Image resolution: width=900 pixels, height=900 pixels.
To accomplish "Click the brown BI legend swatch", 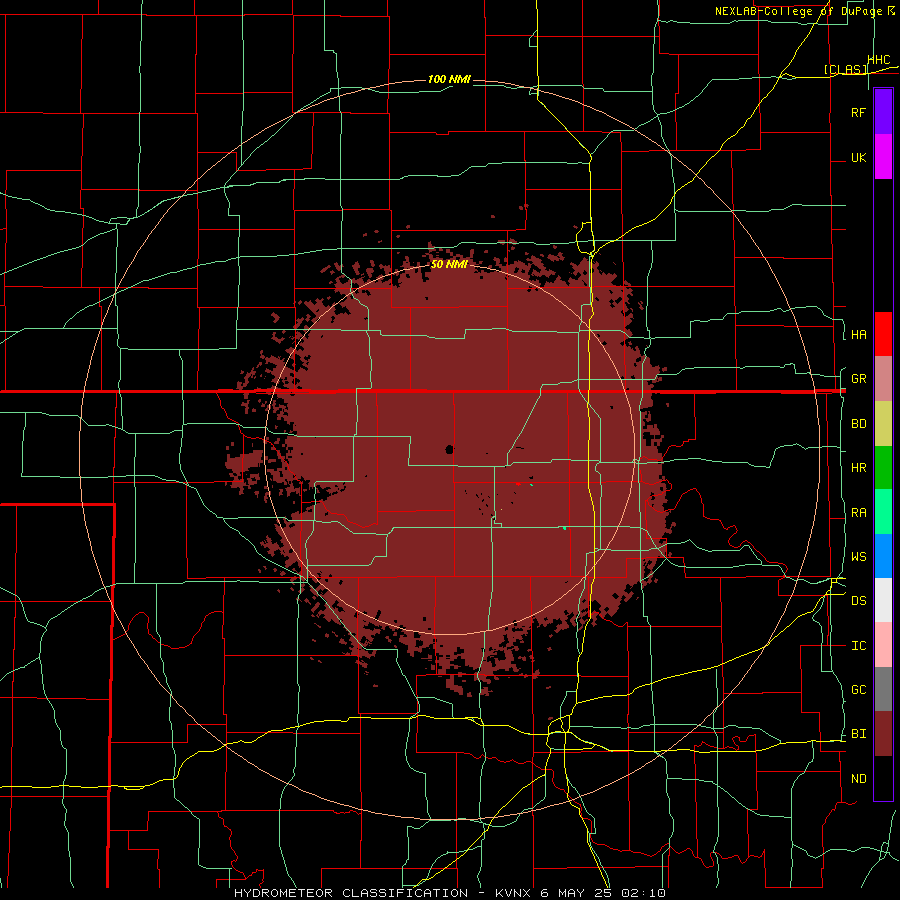I will 883,734.
